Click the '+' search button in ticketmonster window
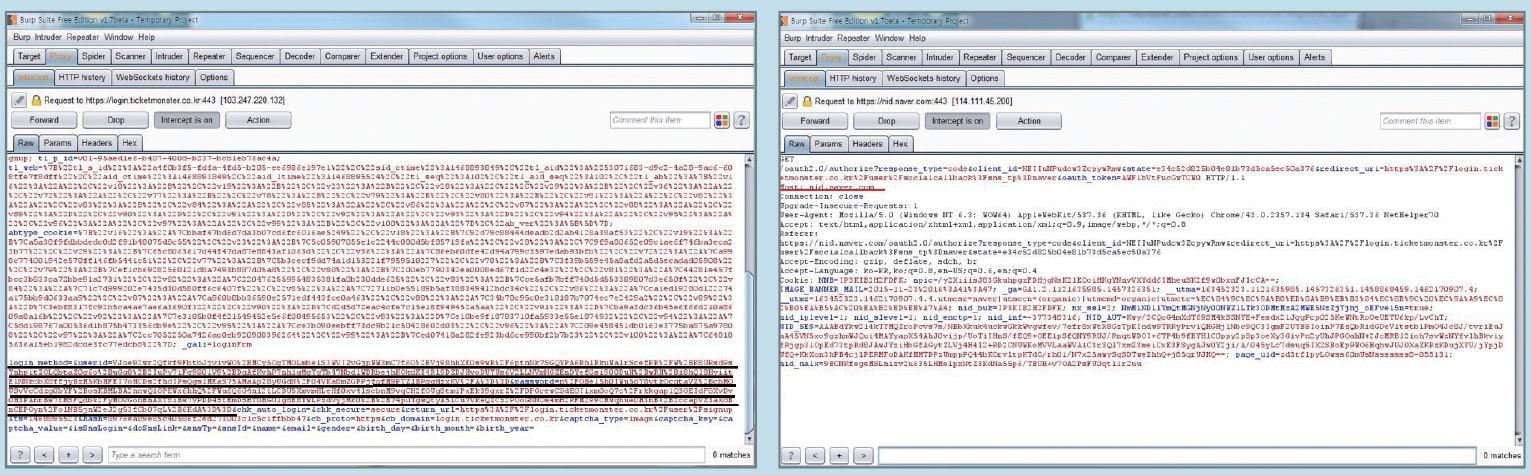1531x475 pixels. (69, 455)
